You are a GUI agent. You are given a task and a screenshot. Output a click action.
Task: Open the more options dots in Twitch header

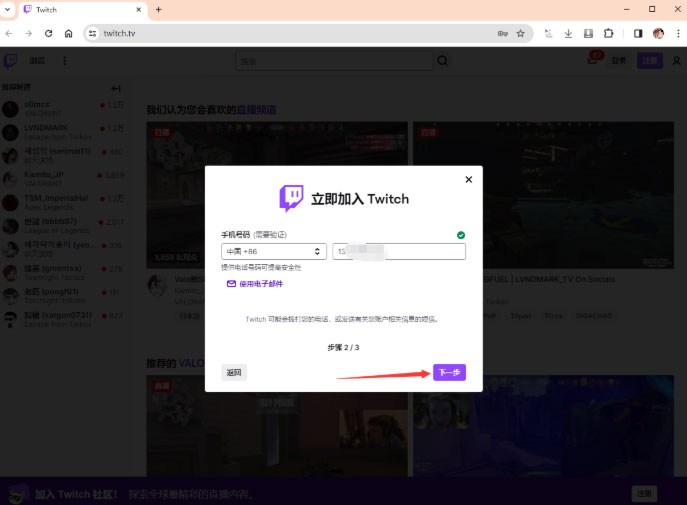(65, 61)
